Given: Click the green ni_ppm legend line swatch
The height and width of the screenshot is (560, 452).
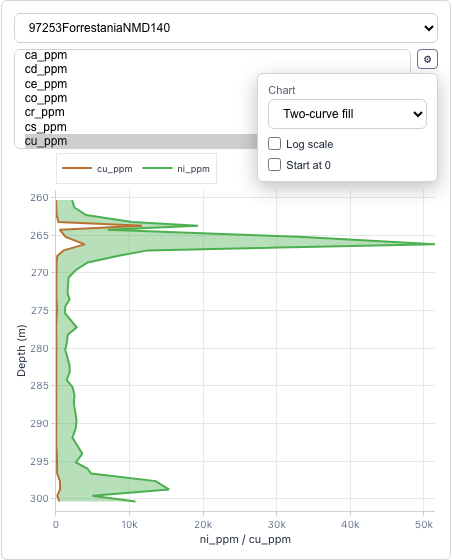Looking at the screenshot, I should pos(157,168).
